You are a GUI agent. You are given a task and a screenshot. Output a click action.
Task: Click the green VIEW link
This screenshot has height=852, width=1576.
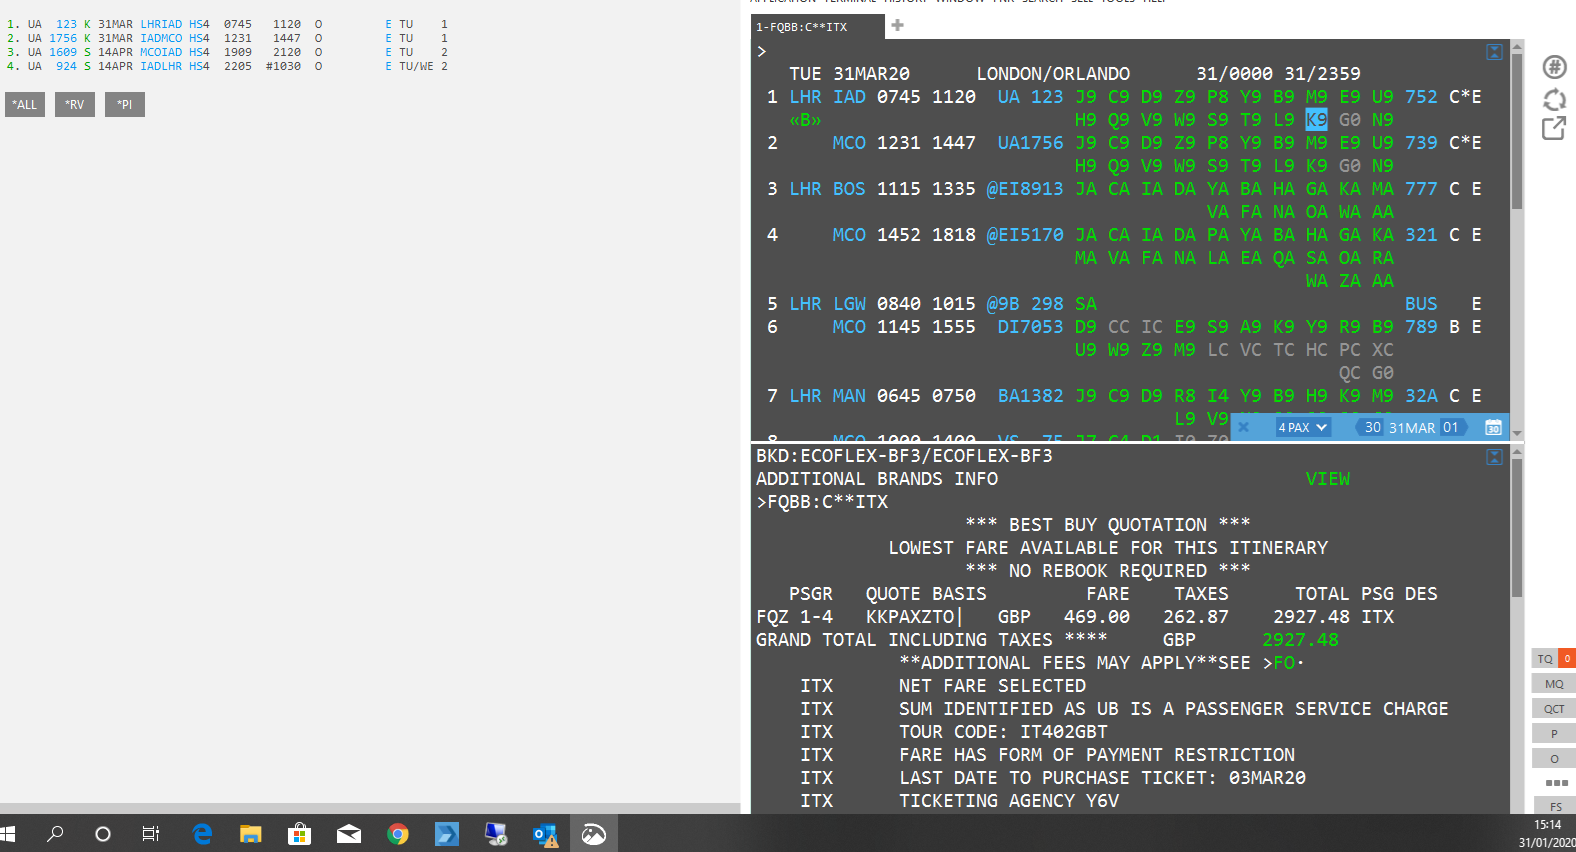(x=1327, y=479)
